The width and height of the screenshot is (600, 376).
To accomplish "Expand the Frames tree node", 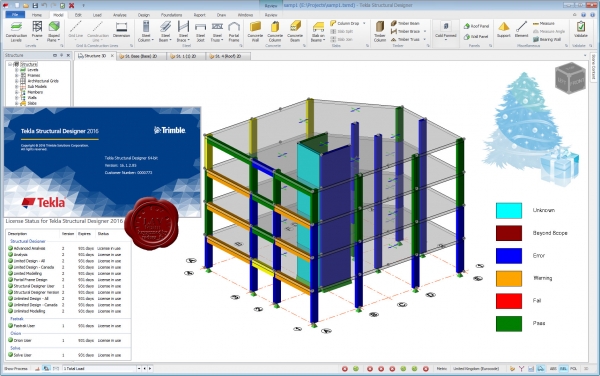I will coord(16,75).
